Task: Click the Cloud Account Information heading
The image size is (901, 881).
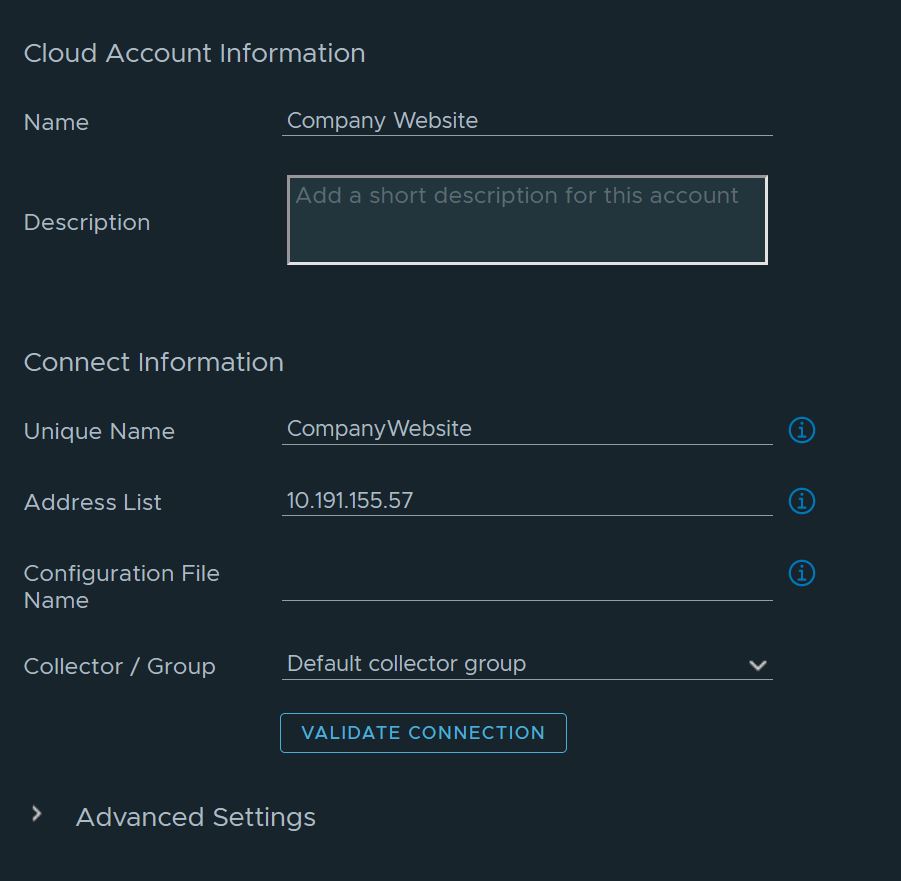Action: click(194, 53)
